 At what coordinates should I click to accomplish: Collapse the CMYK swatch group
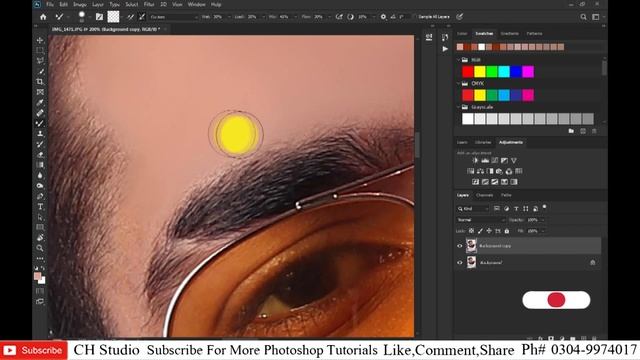(458, 83)
